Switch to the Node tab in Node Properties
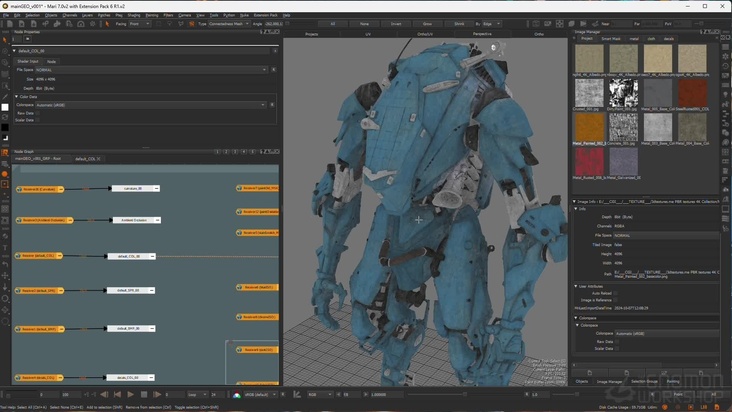 point(51,62)
